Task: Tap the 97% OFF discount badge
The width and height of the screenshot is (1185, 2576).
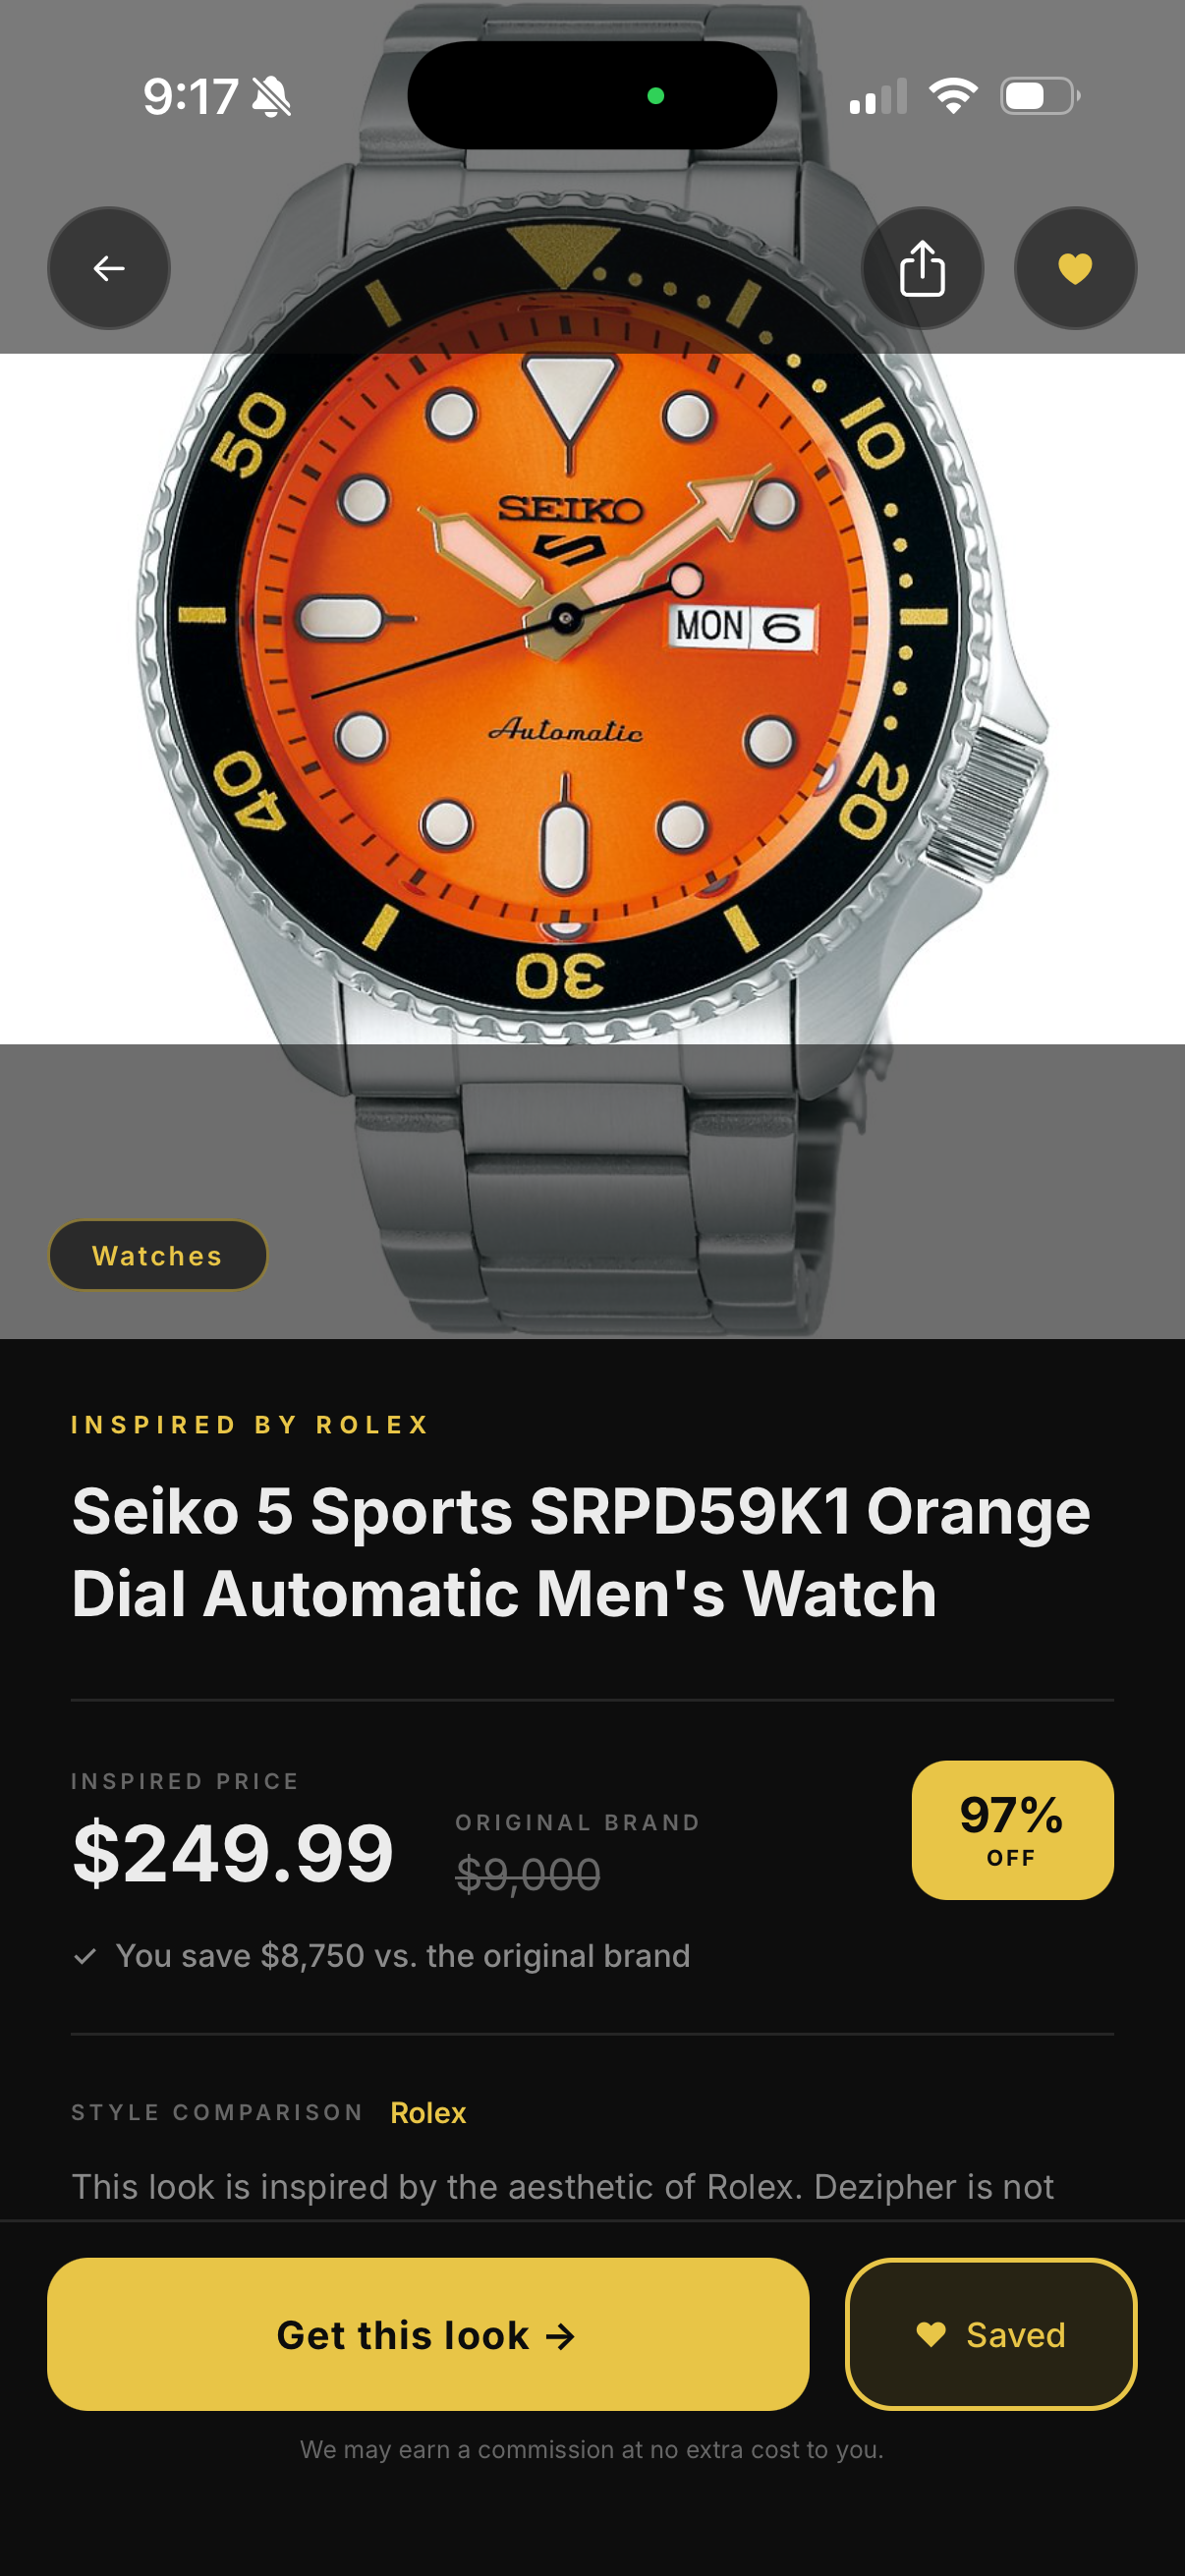Action: point(1012,1830)
